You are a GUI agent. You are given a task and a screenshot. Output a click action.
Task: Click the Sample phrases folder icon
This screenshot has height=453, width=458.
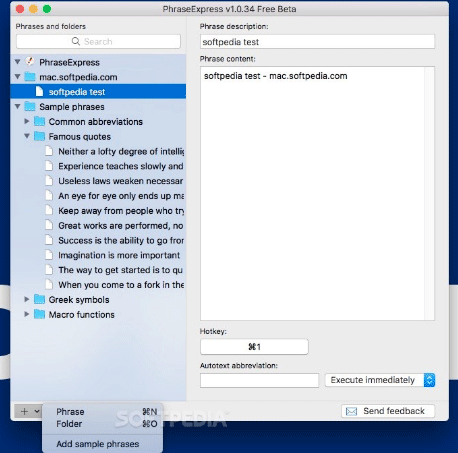(30, 107)
